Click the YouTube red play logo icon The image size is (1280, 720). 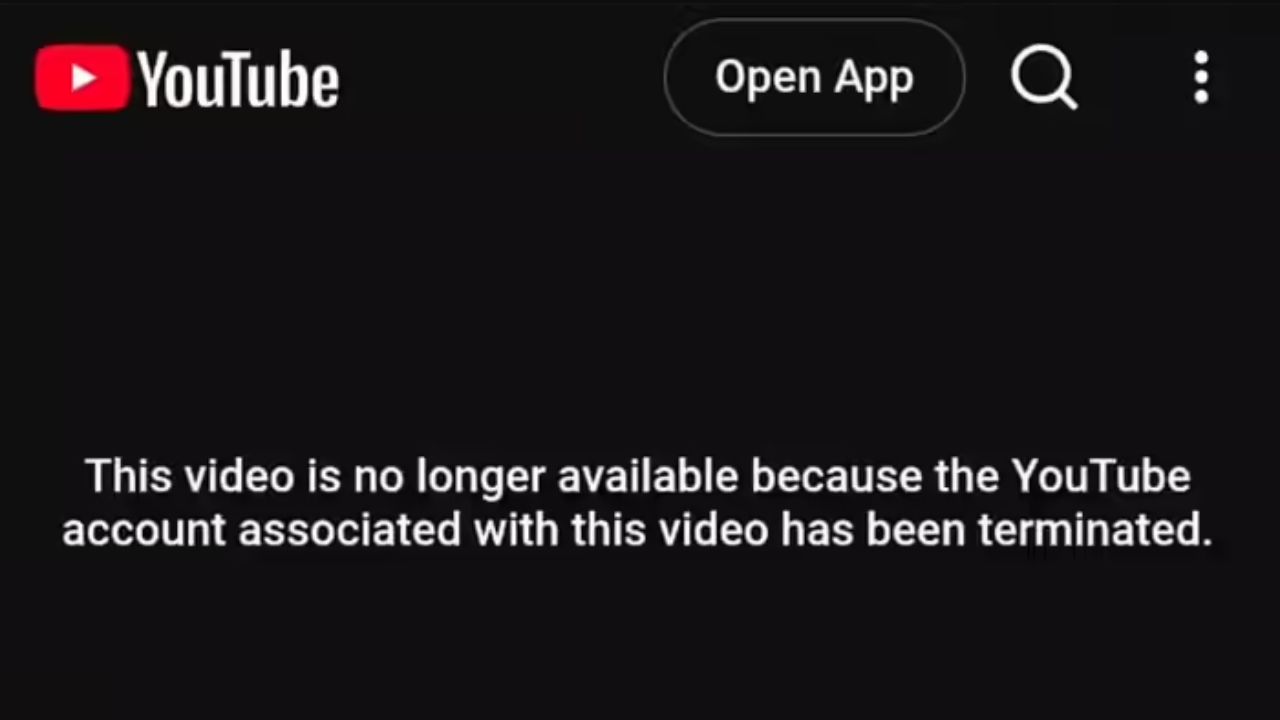[x=82, y=78]
